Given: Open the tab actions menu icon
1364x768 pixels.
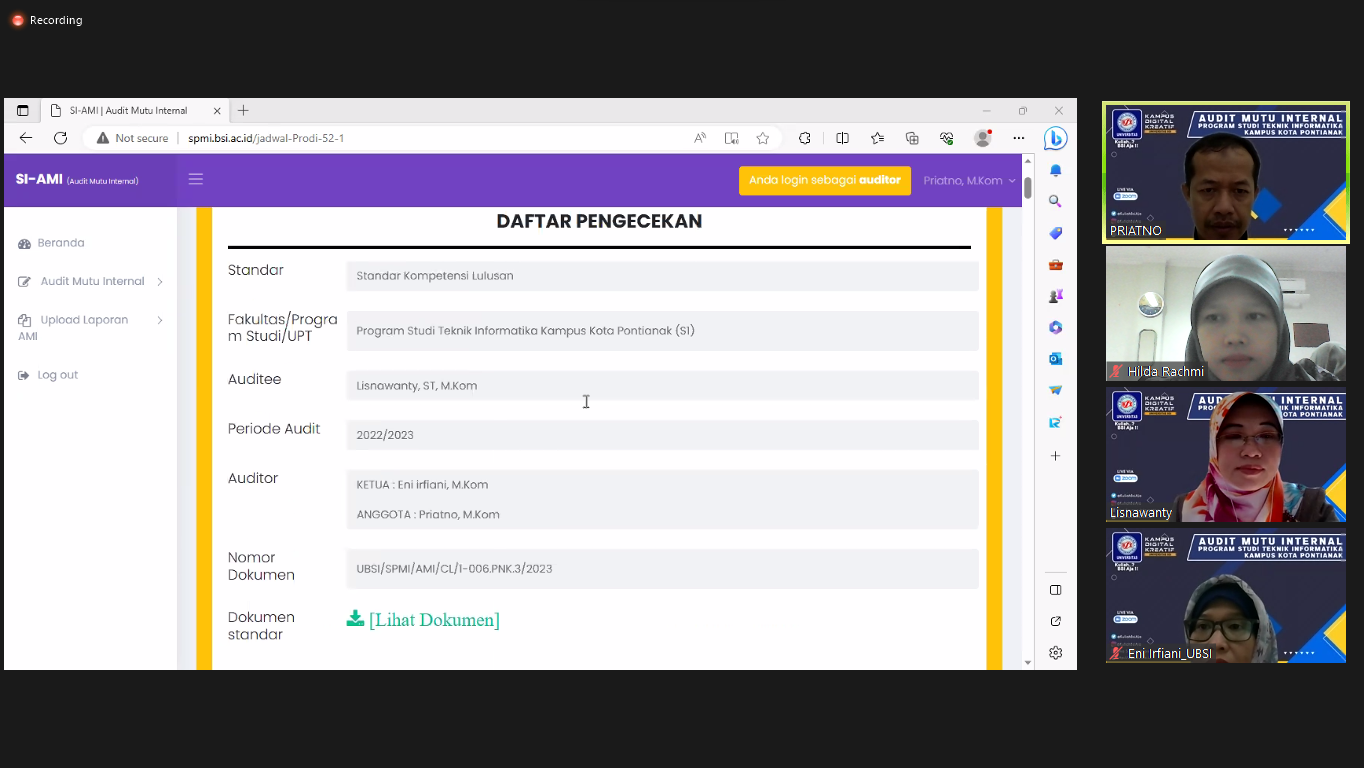Looking at the screenshot, I should coord(23,111).
